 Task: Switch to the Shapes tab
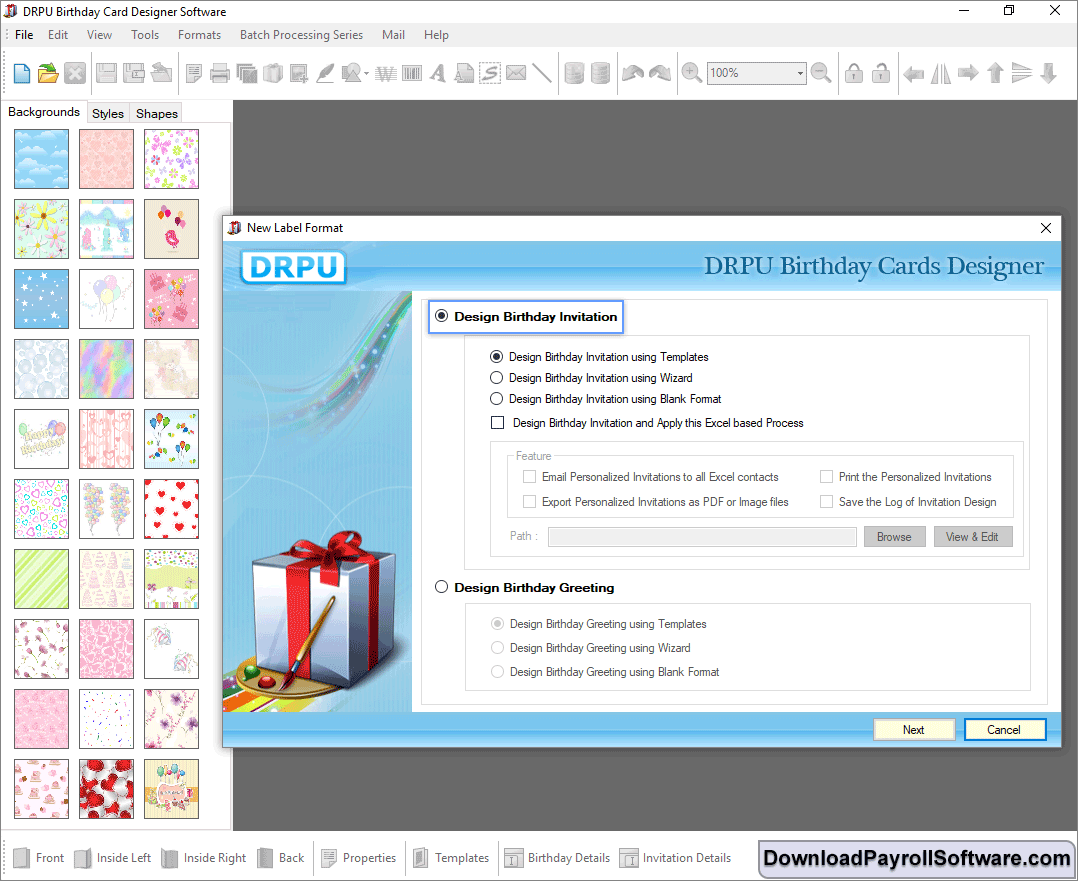pos(157,113)
